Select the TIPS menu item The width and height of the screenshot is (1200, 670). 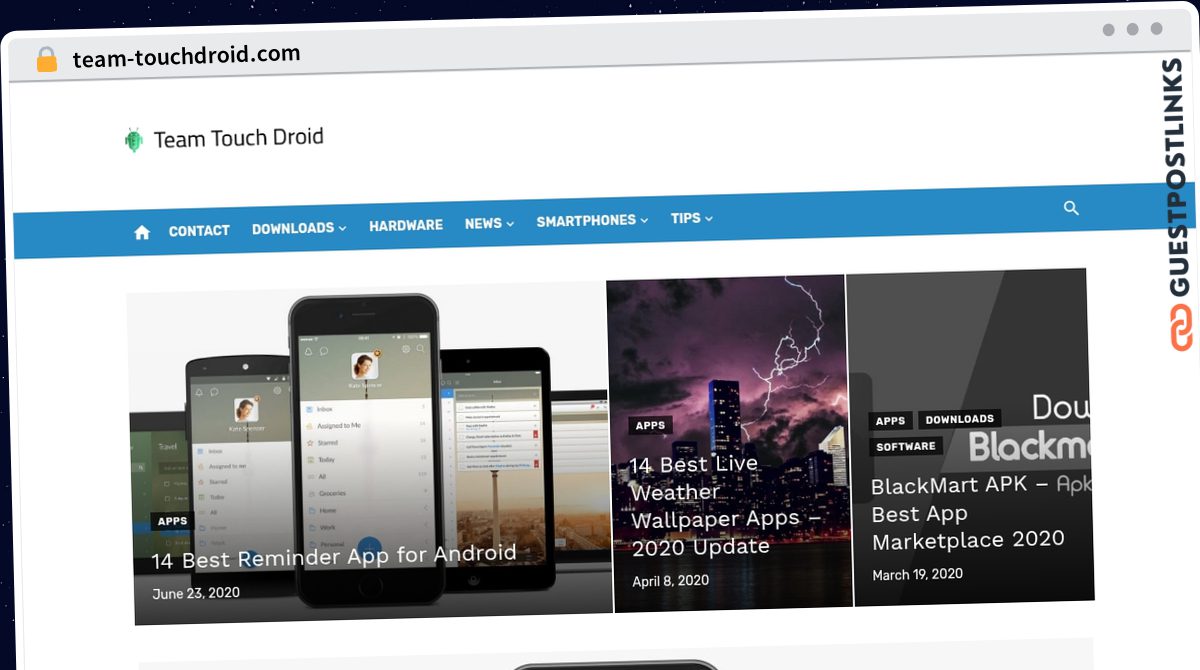tap(686, 218)
